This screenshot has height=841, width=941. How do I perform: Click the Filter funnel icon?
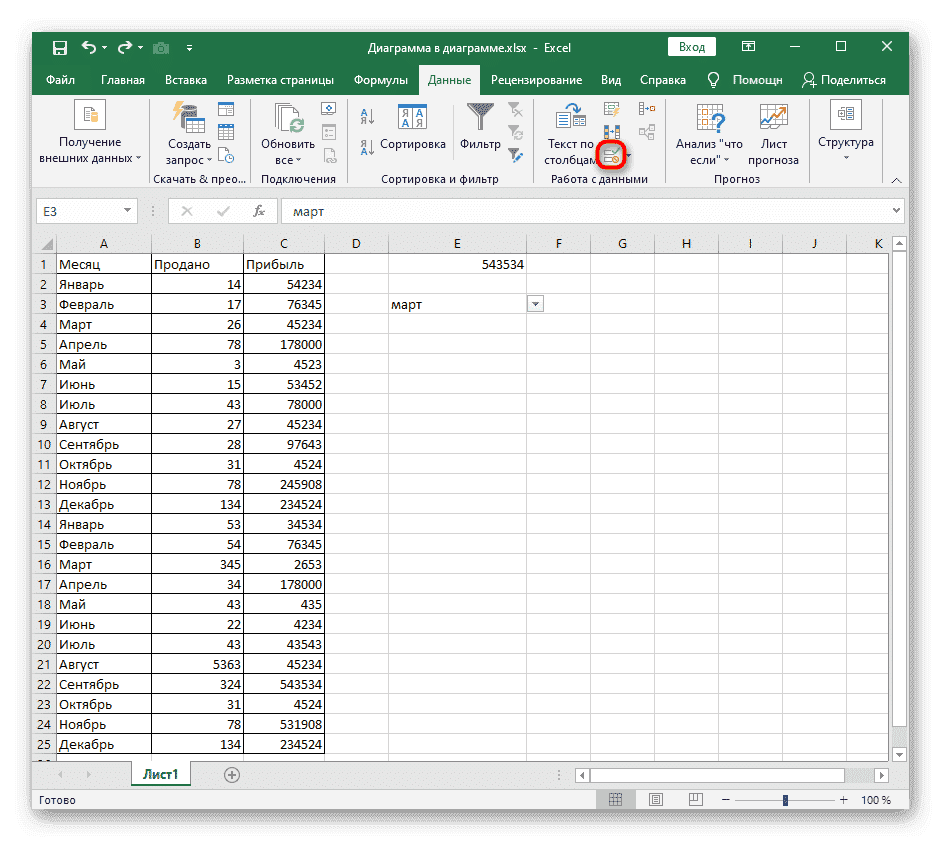click(480, 118)
